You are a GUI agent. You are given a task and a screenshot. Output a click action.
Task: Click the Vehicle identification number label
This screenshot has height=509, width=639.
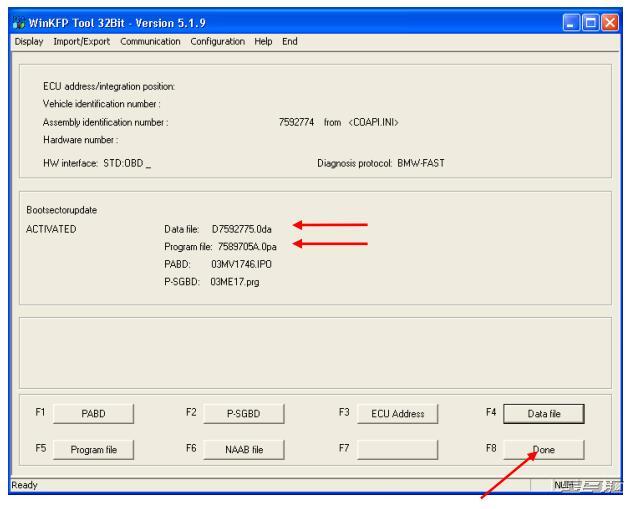tap(101, 104)
